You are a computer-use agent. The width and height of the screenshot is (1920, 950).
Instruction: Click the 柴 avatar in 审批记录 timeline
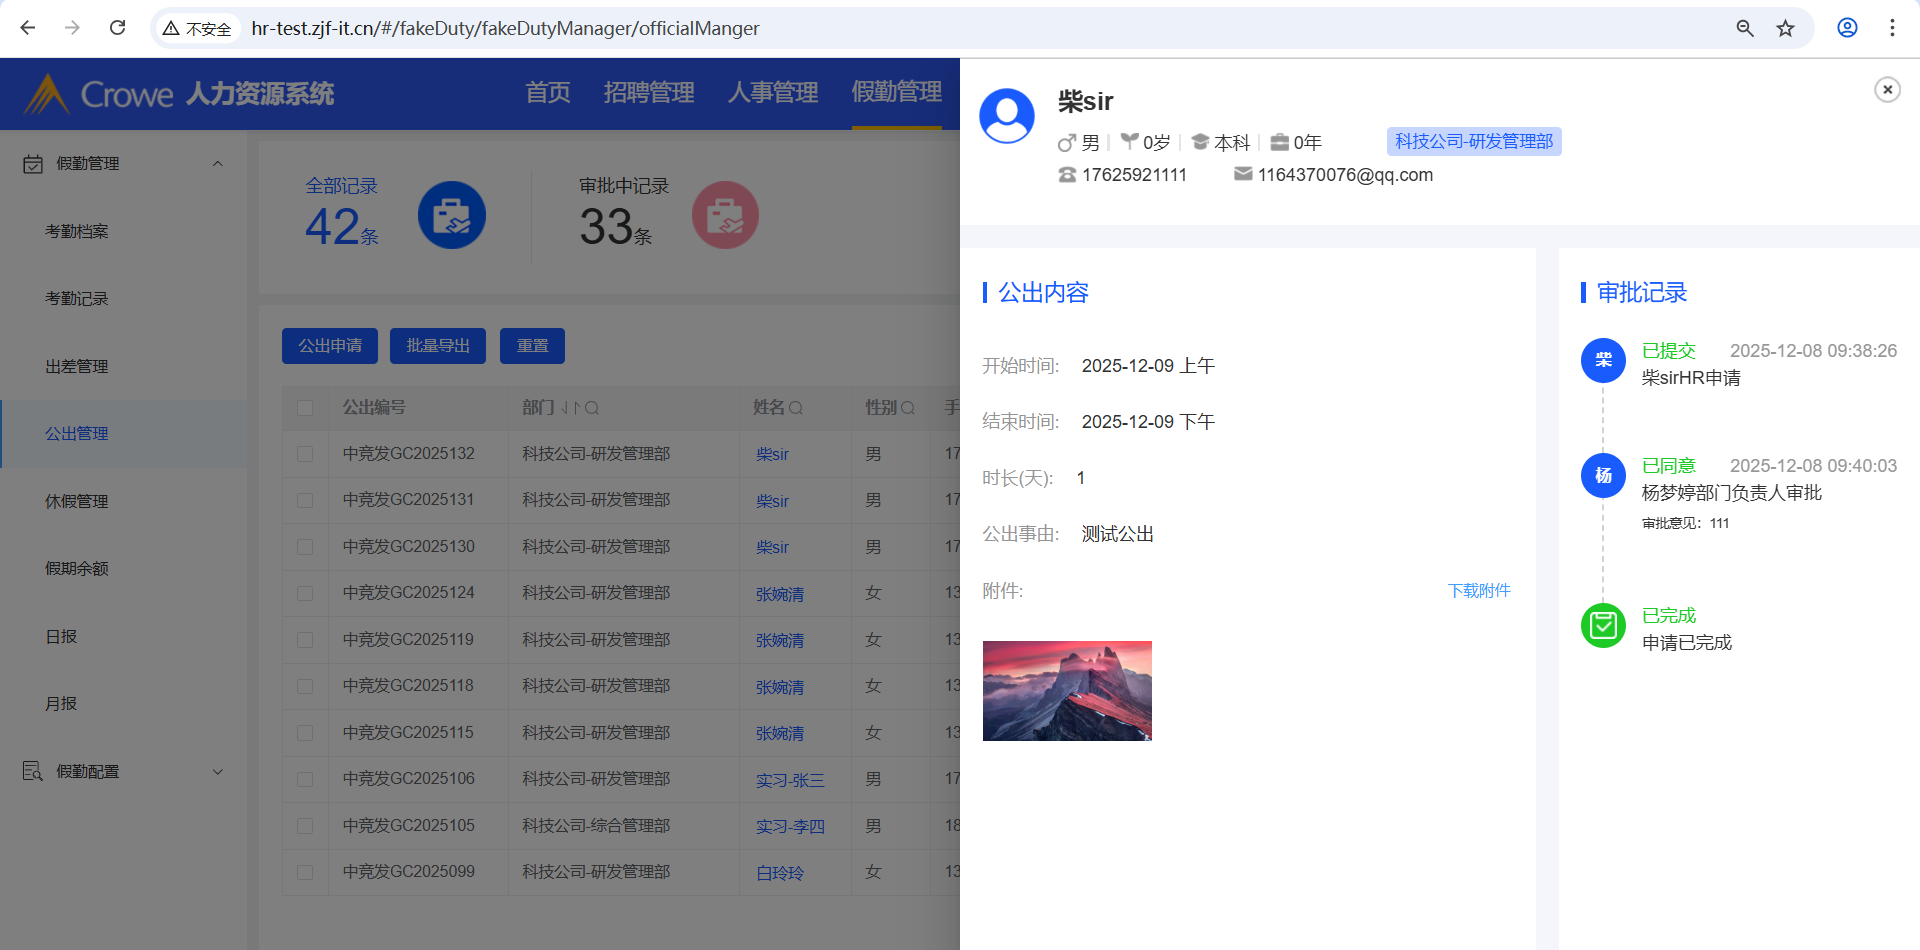click(x=1603, y=360)
